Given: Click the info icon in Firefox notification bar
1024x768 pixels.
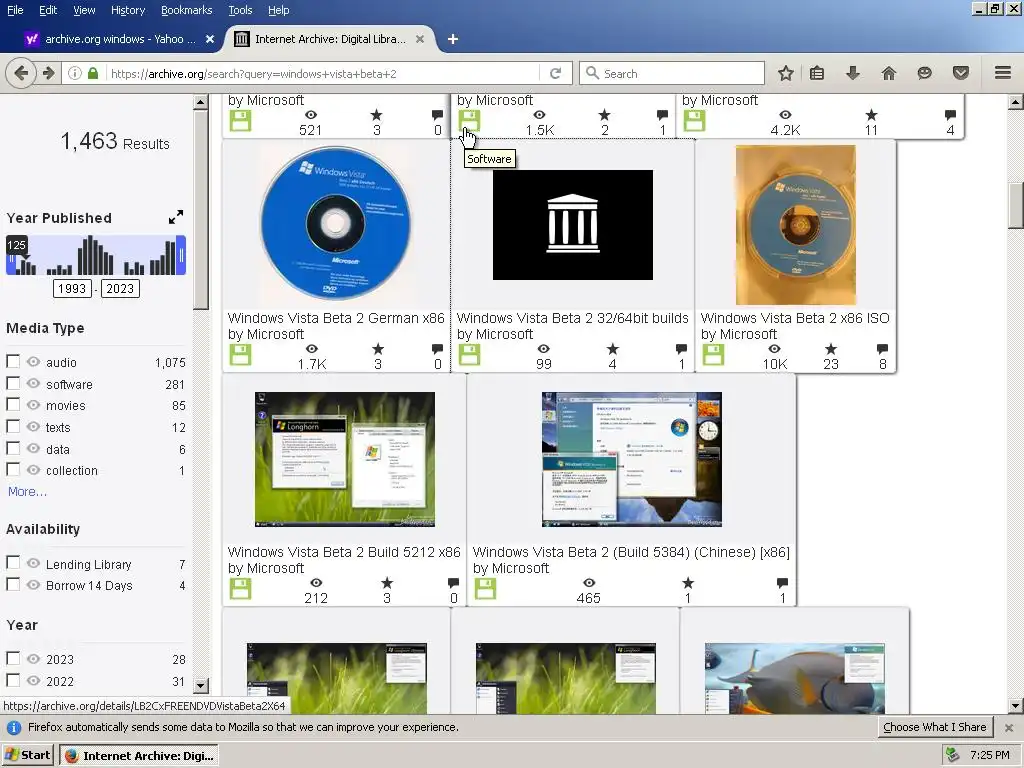Looking at the screenshot, I should coord(14,728).
